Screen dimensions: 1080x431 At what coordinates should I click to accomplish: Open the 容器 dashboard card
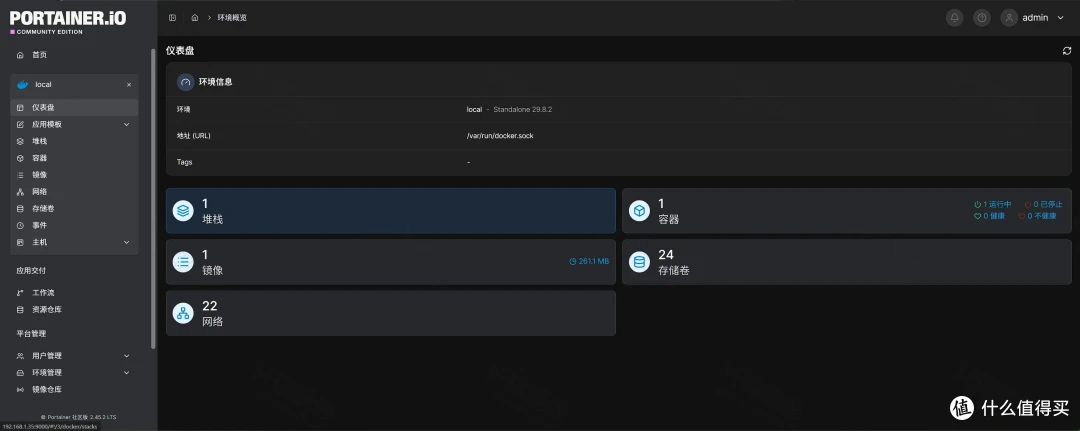847,211
